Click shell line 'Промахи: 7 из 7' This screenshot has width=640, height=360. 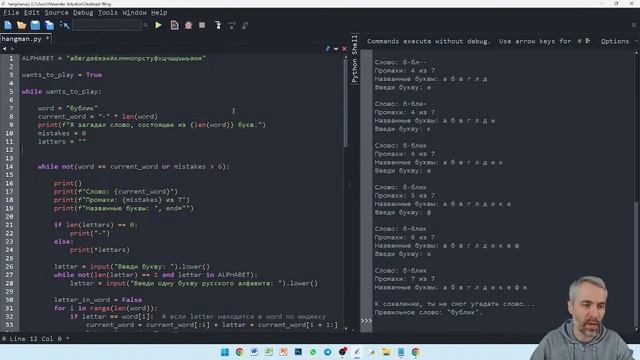(x=404, y=279)
